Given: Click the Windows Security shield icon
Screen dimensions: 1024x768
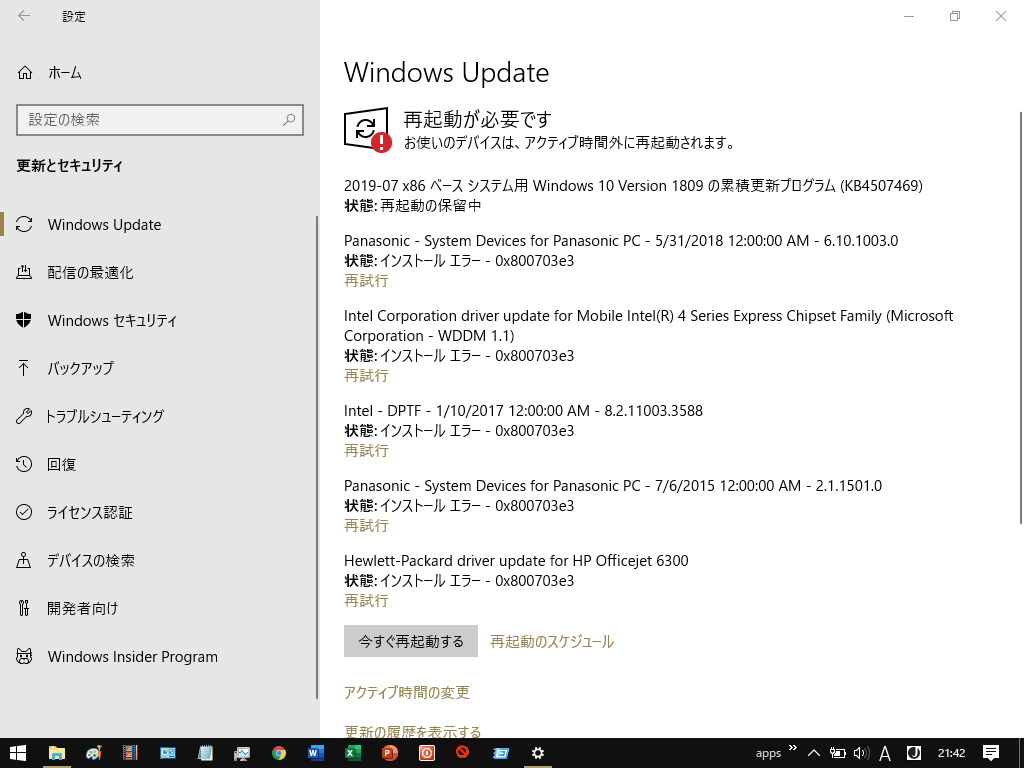Looking at the screenshot, I should click(x=24, y=320).
